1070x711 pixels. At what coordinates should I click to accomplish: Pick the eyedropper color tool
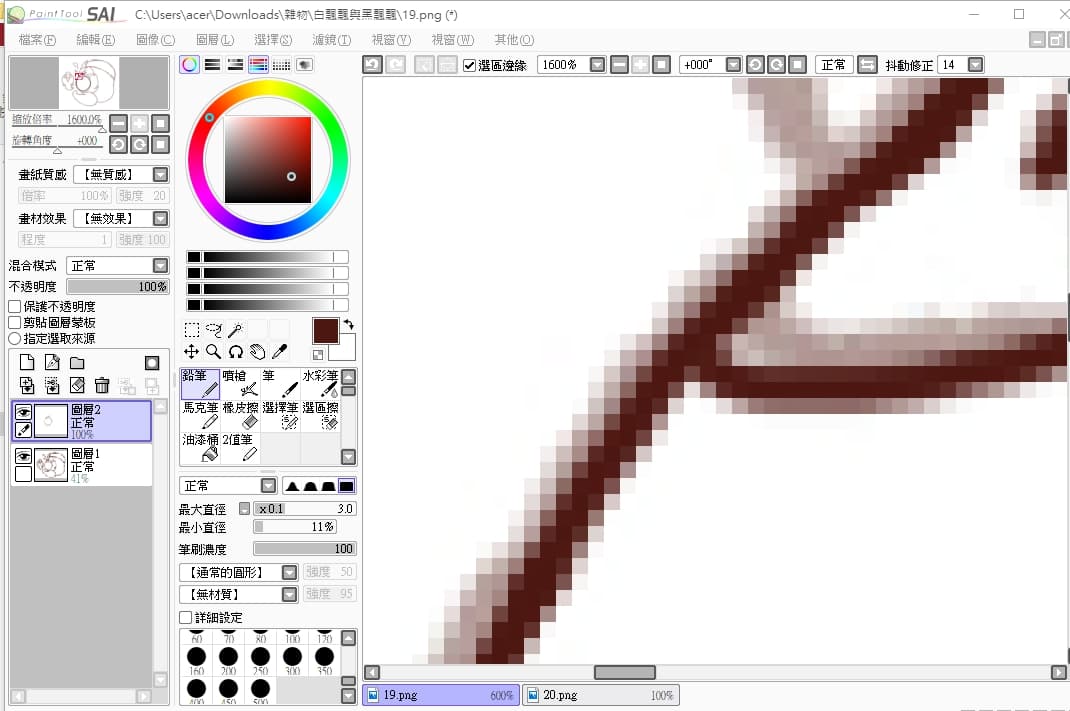click(279, 352)
